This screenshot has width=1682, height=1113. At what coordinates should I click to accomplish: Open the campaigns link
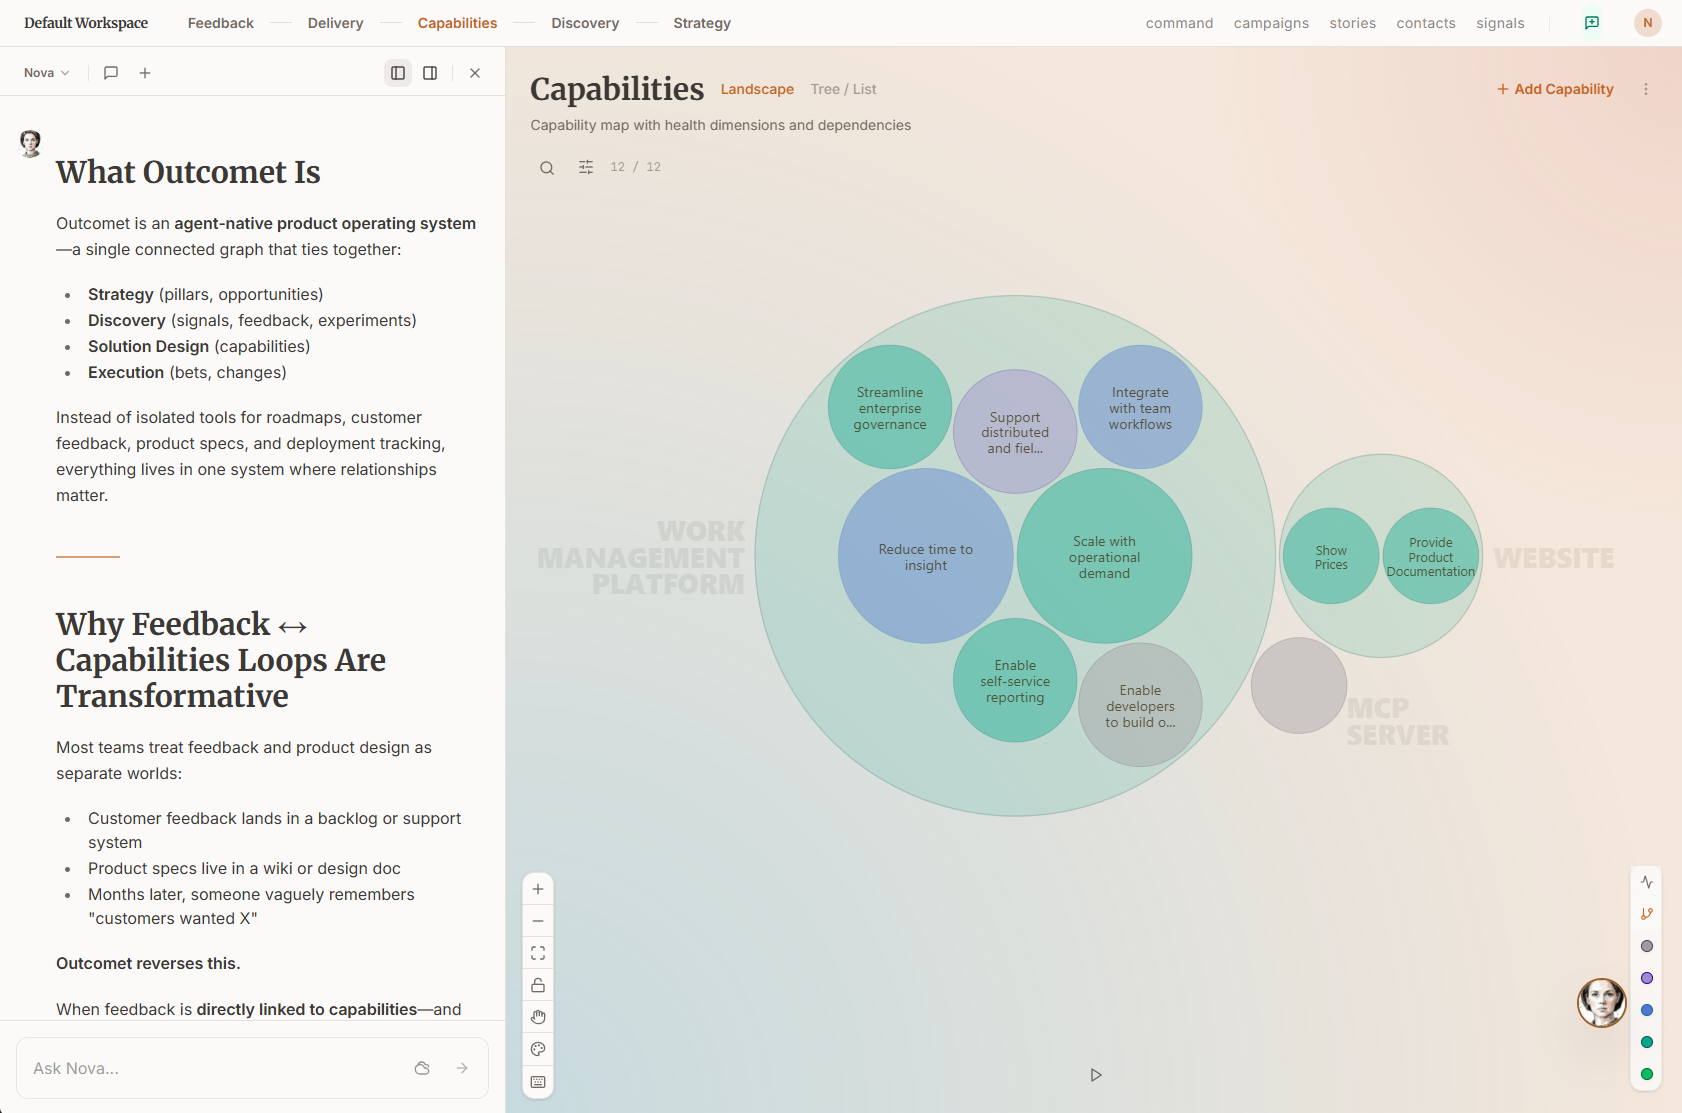[x=1271, y=23]
